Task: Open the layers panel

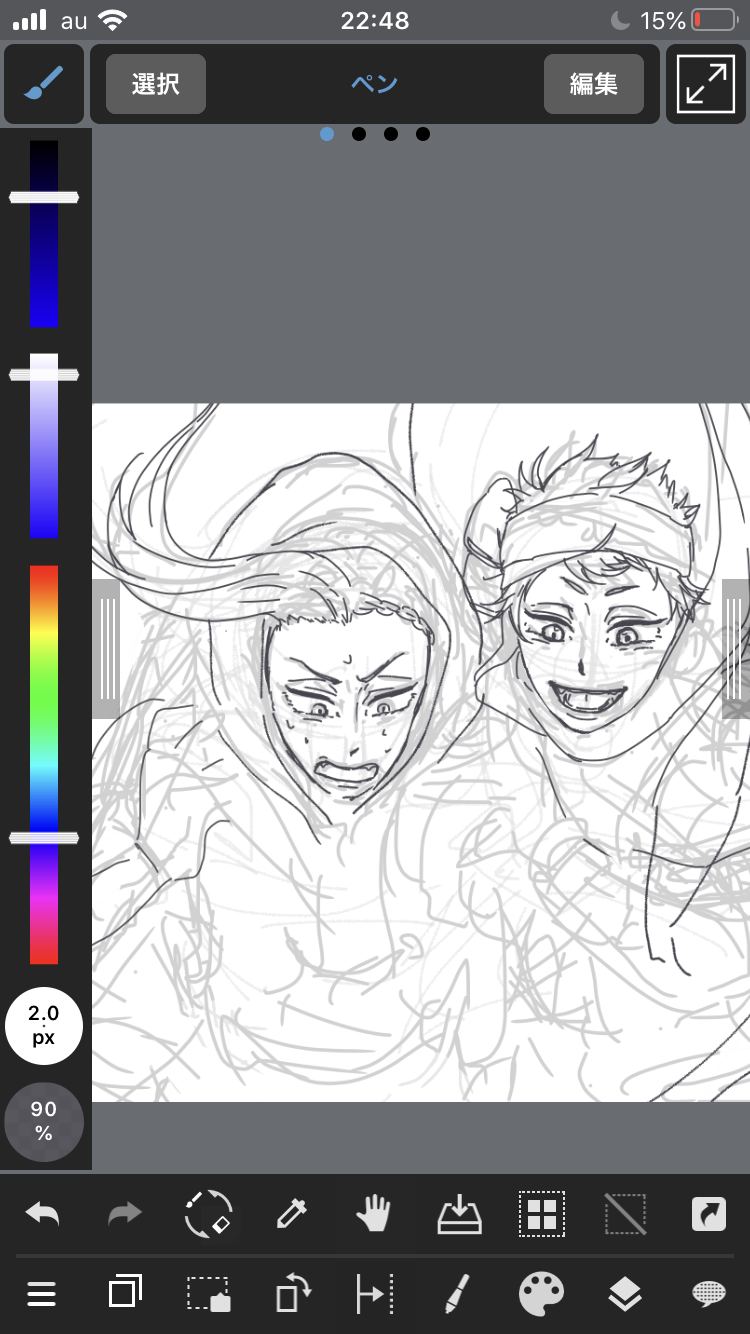Action: click(x=625, y=1295)
